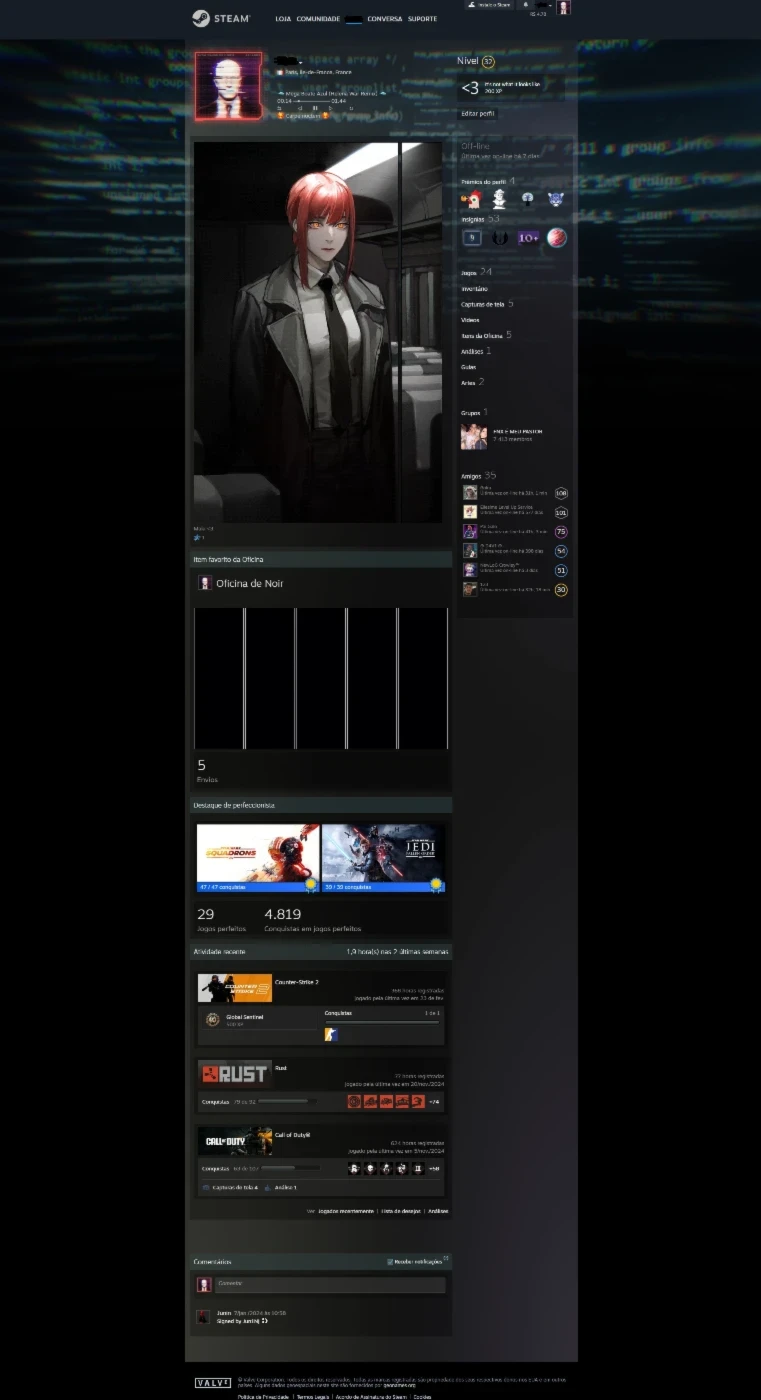This screenshot has height=1400, width=761.
Task: Click Counter-Strike 2 achievements progress bar
Action: [382, 1022]
